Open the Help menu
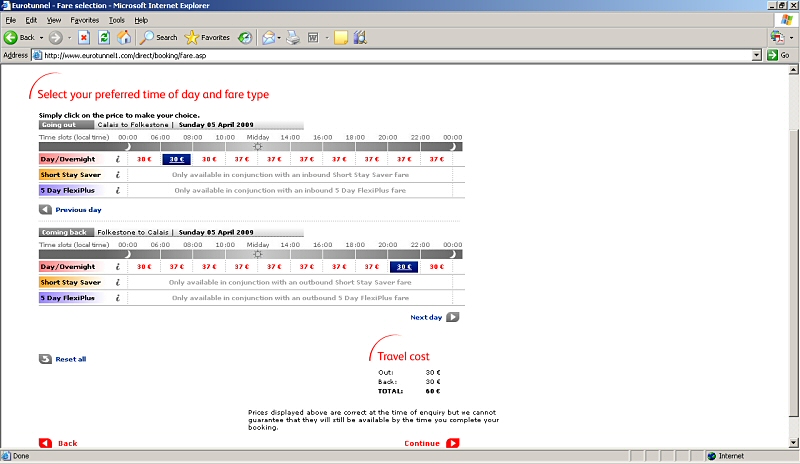Screen dimensions: 800x464 (141, 20)
